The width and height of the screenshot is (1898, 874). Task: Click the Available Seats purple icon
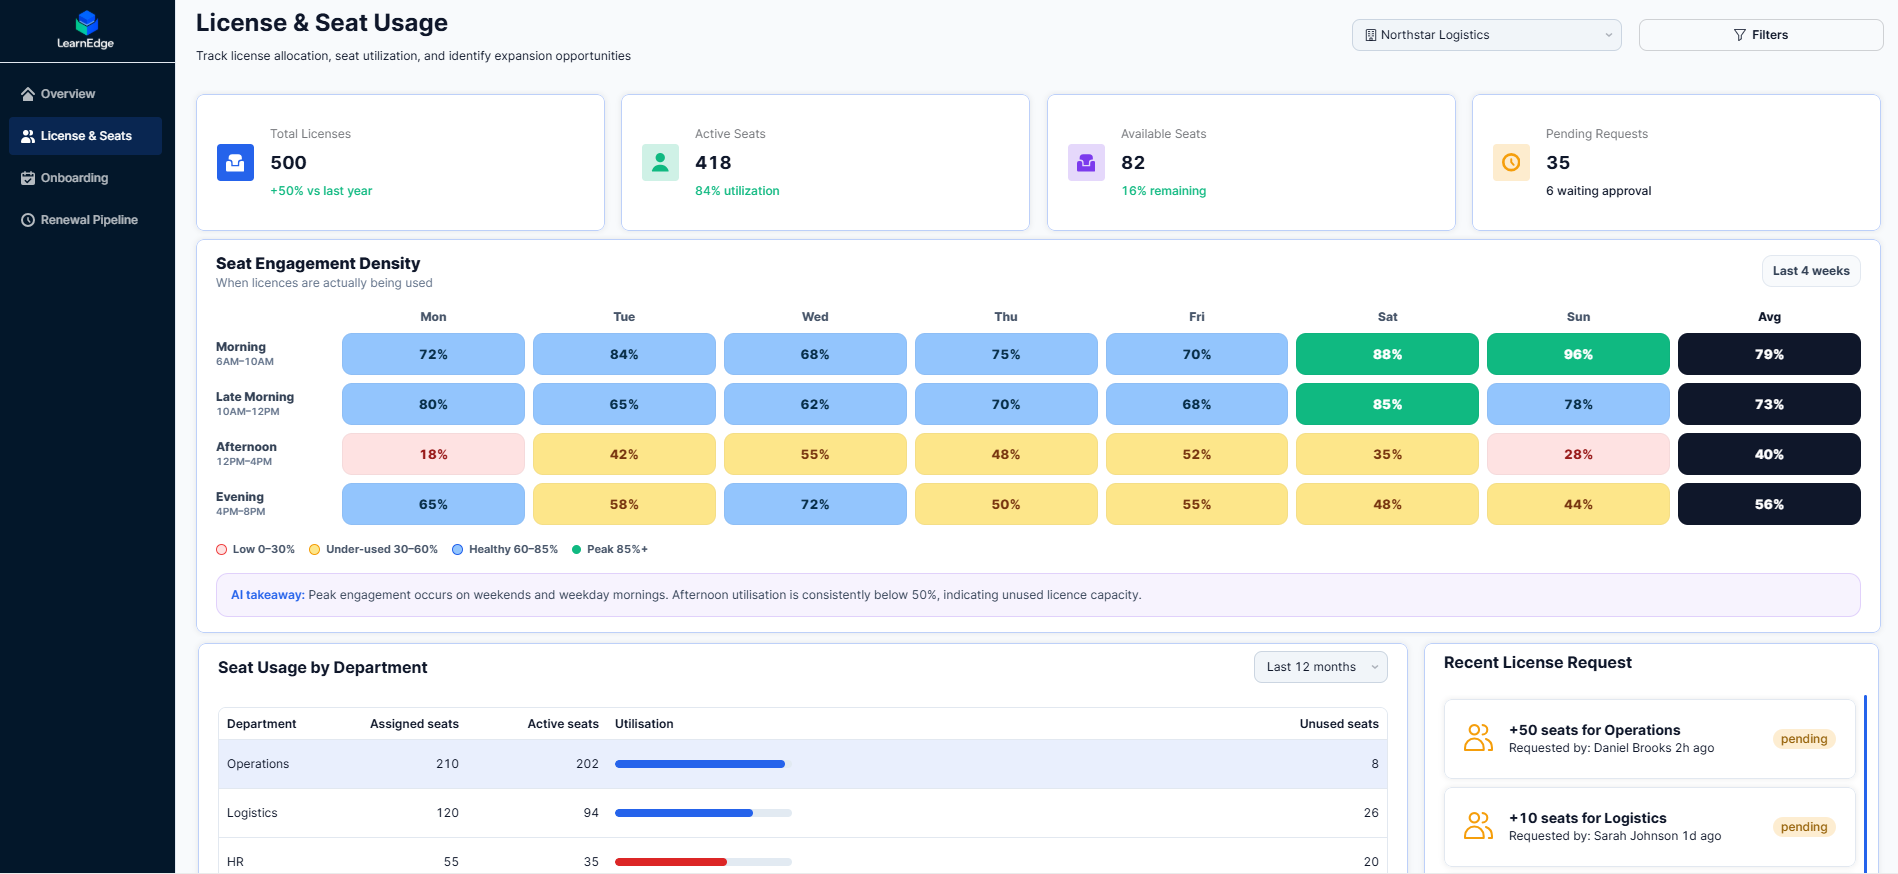1086,162
